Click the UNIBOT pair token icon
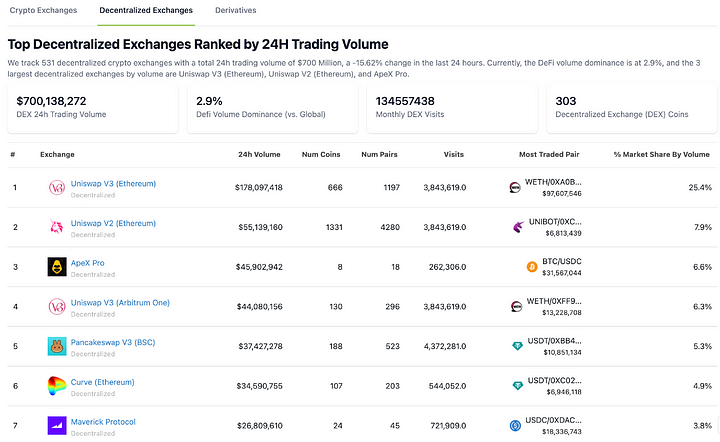This screenshot has height=442, width=720. (519, 227)
